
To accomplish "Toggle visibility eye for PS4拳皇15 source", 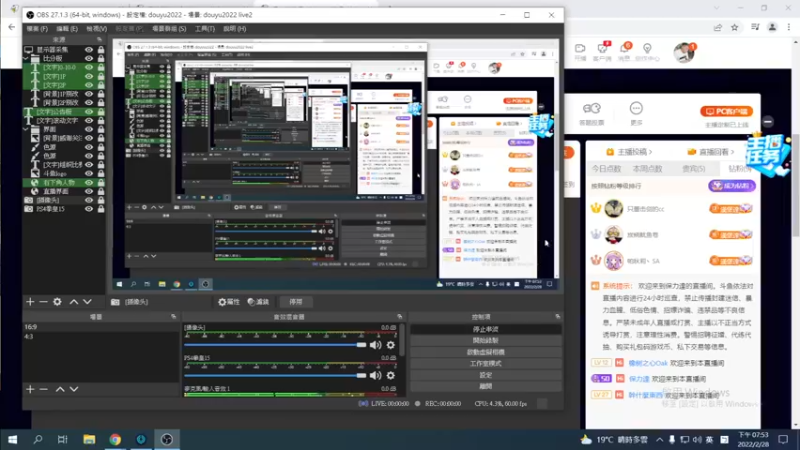I will (x=89, y=209).
